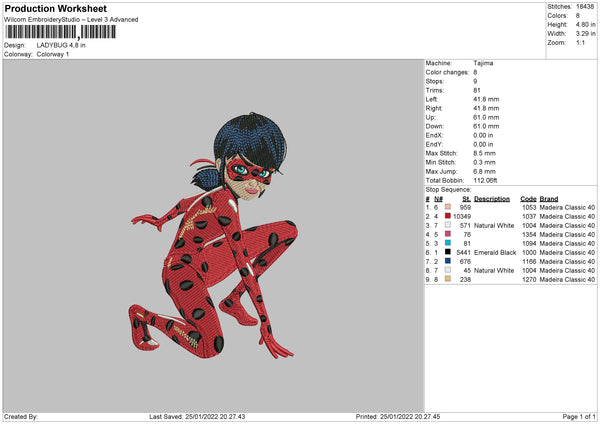Screen dimensions: 600x424
Task: Click the Brand column header
Action: [549, 199]
